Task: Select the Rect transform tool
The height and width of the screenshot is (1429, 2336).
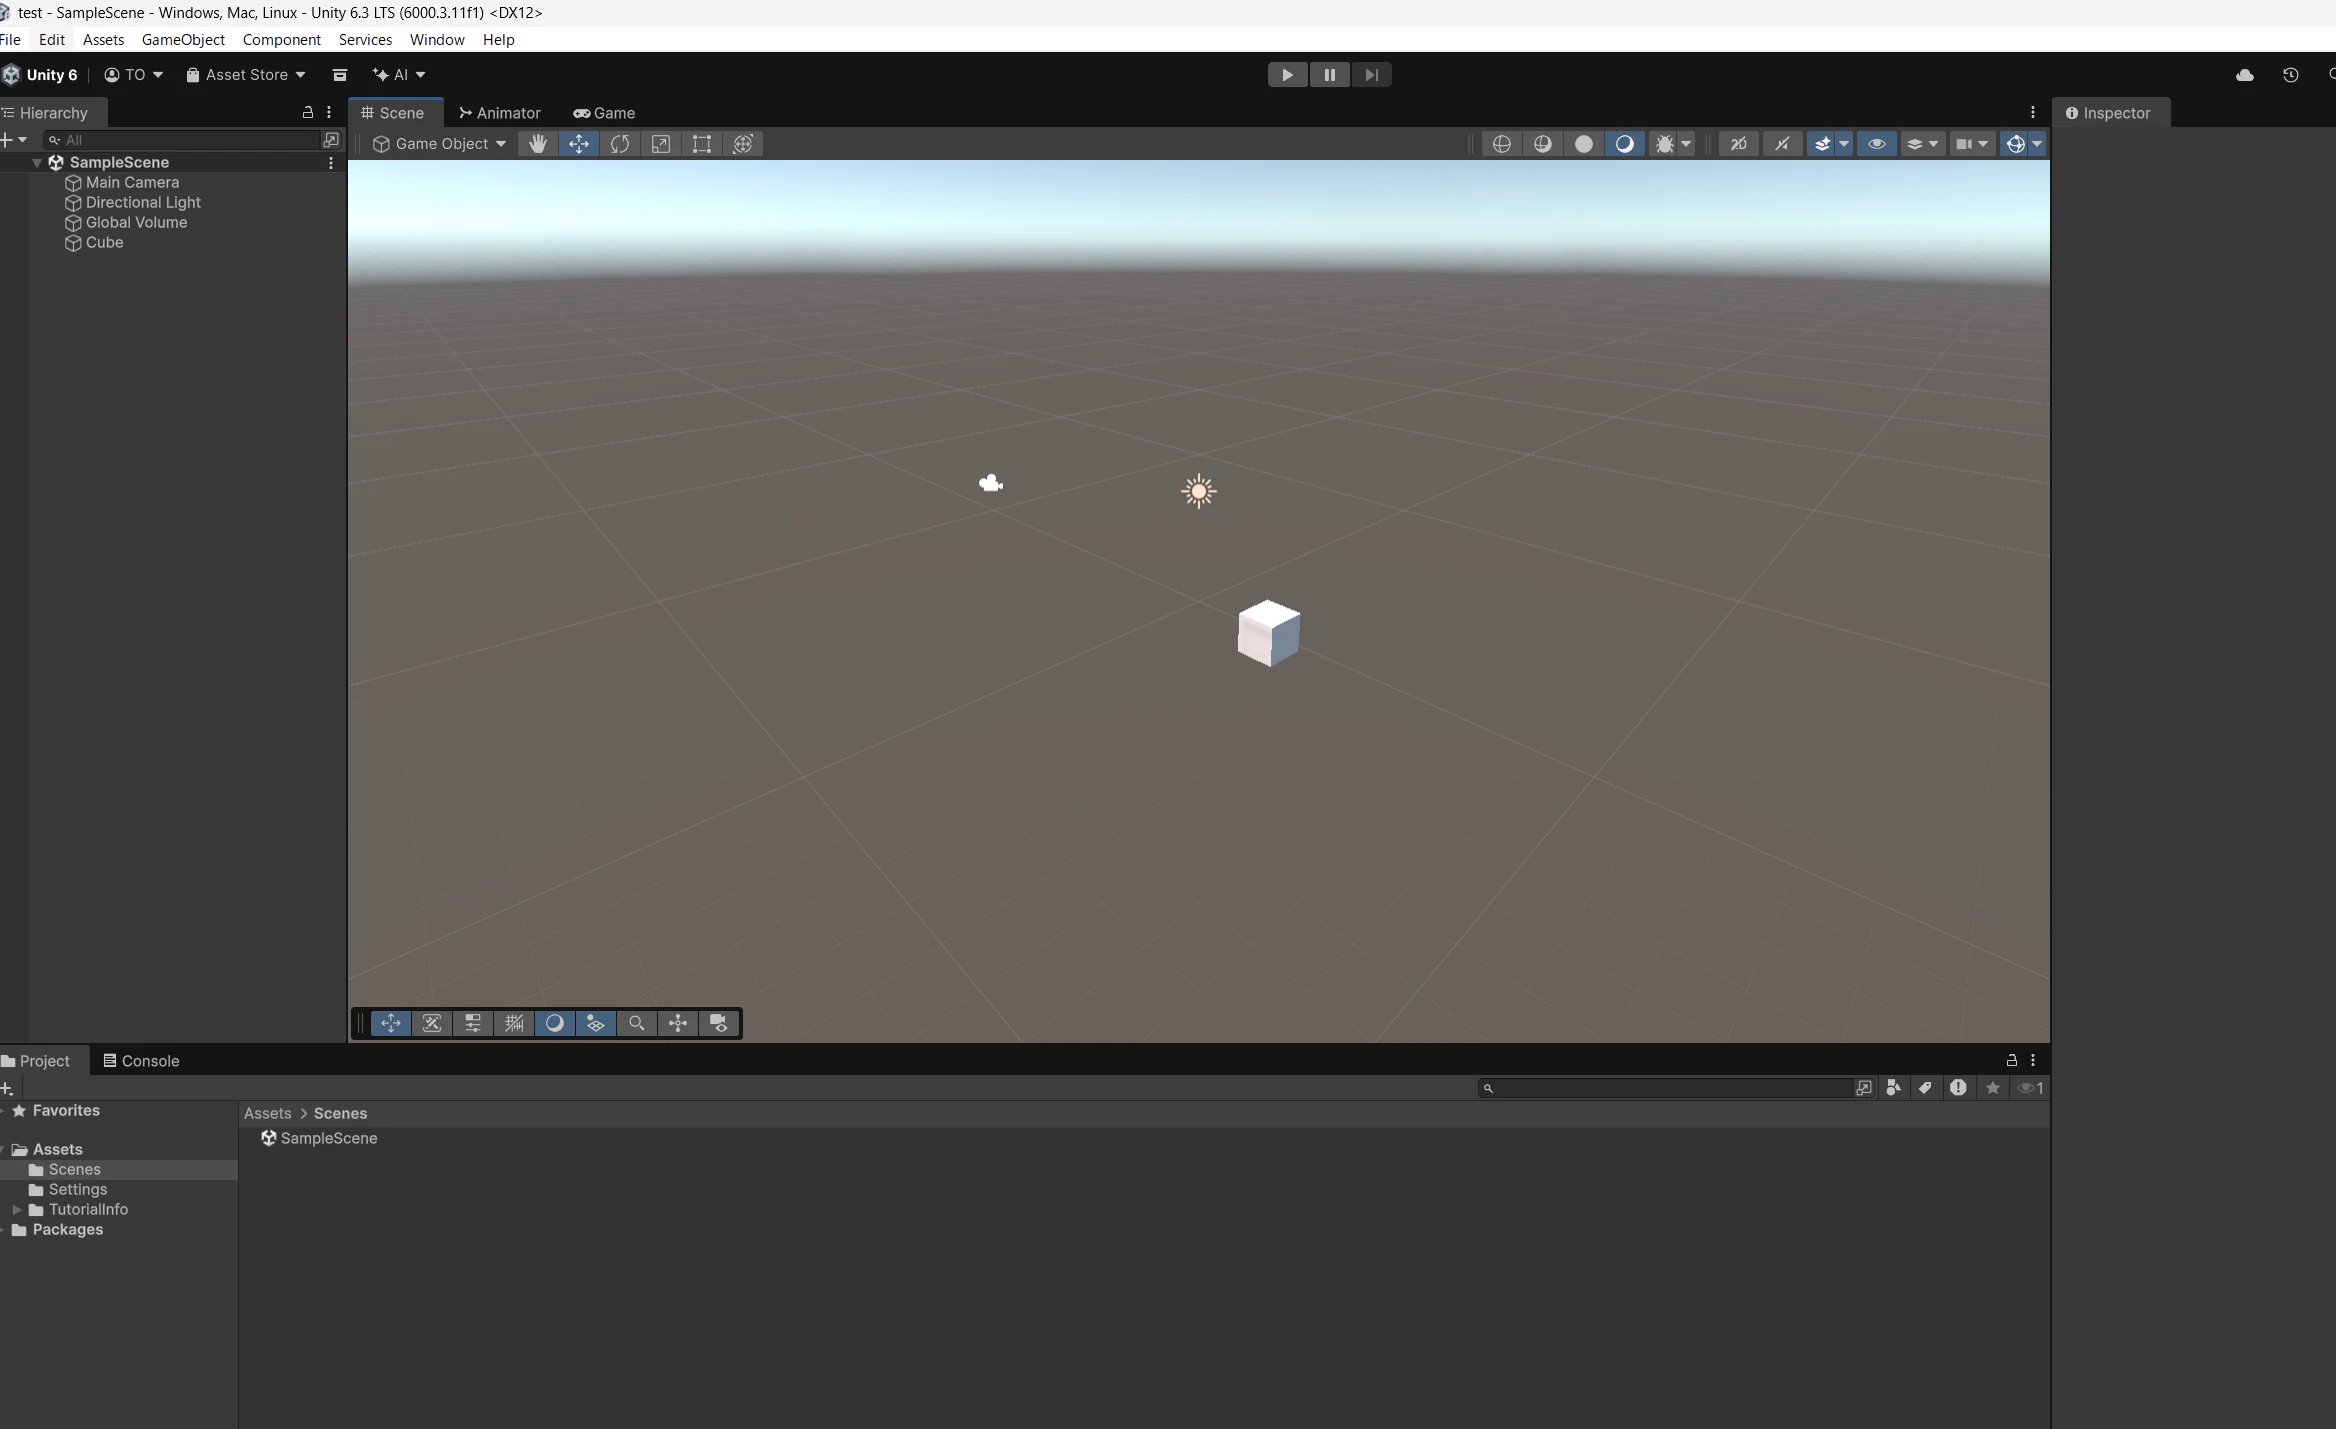Action: click(702, 144)
